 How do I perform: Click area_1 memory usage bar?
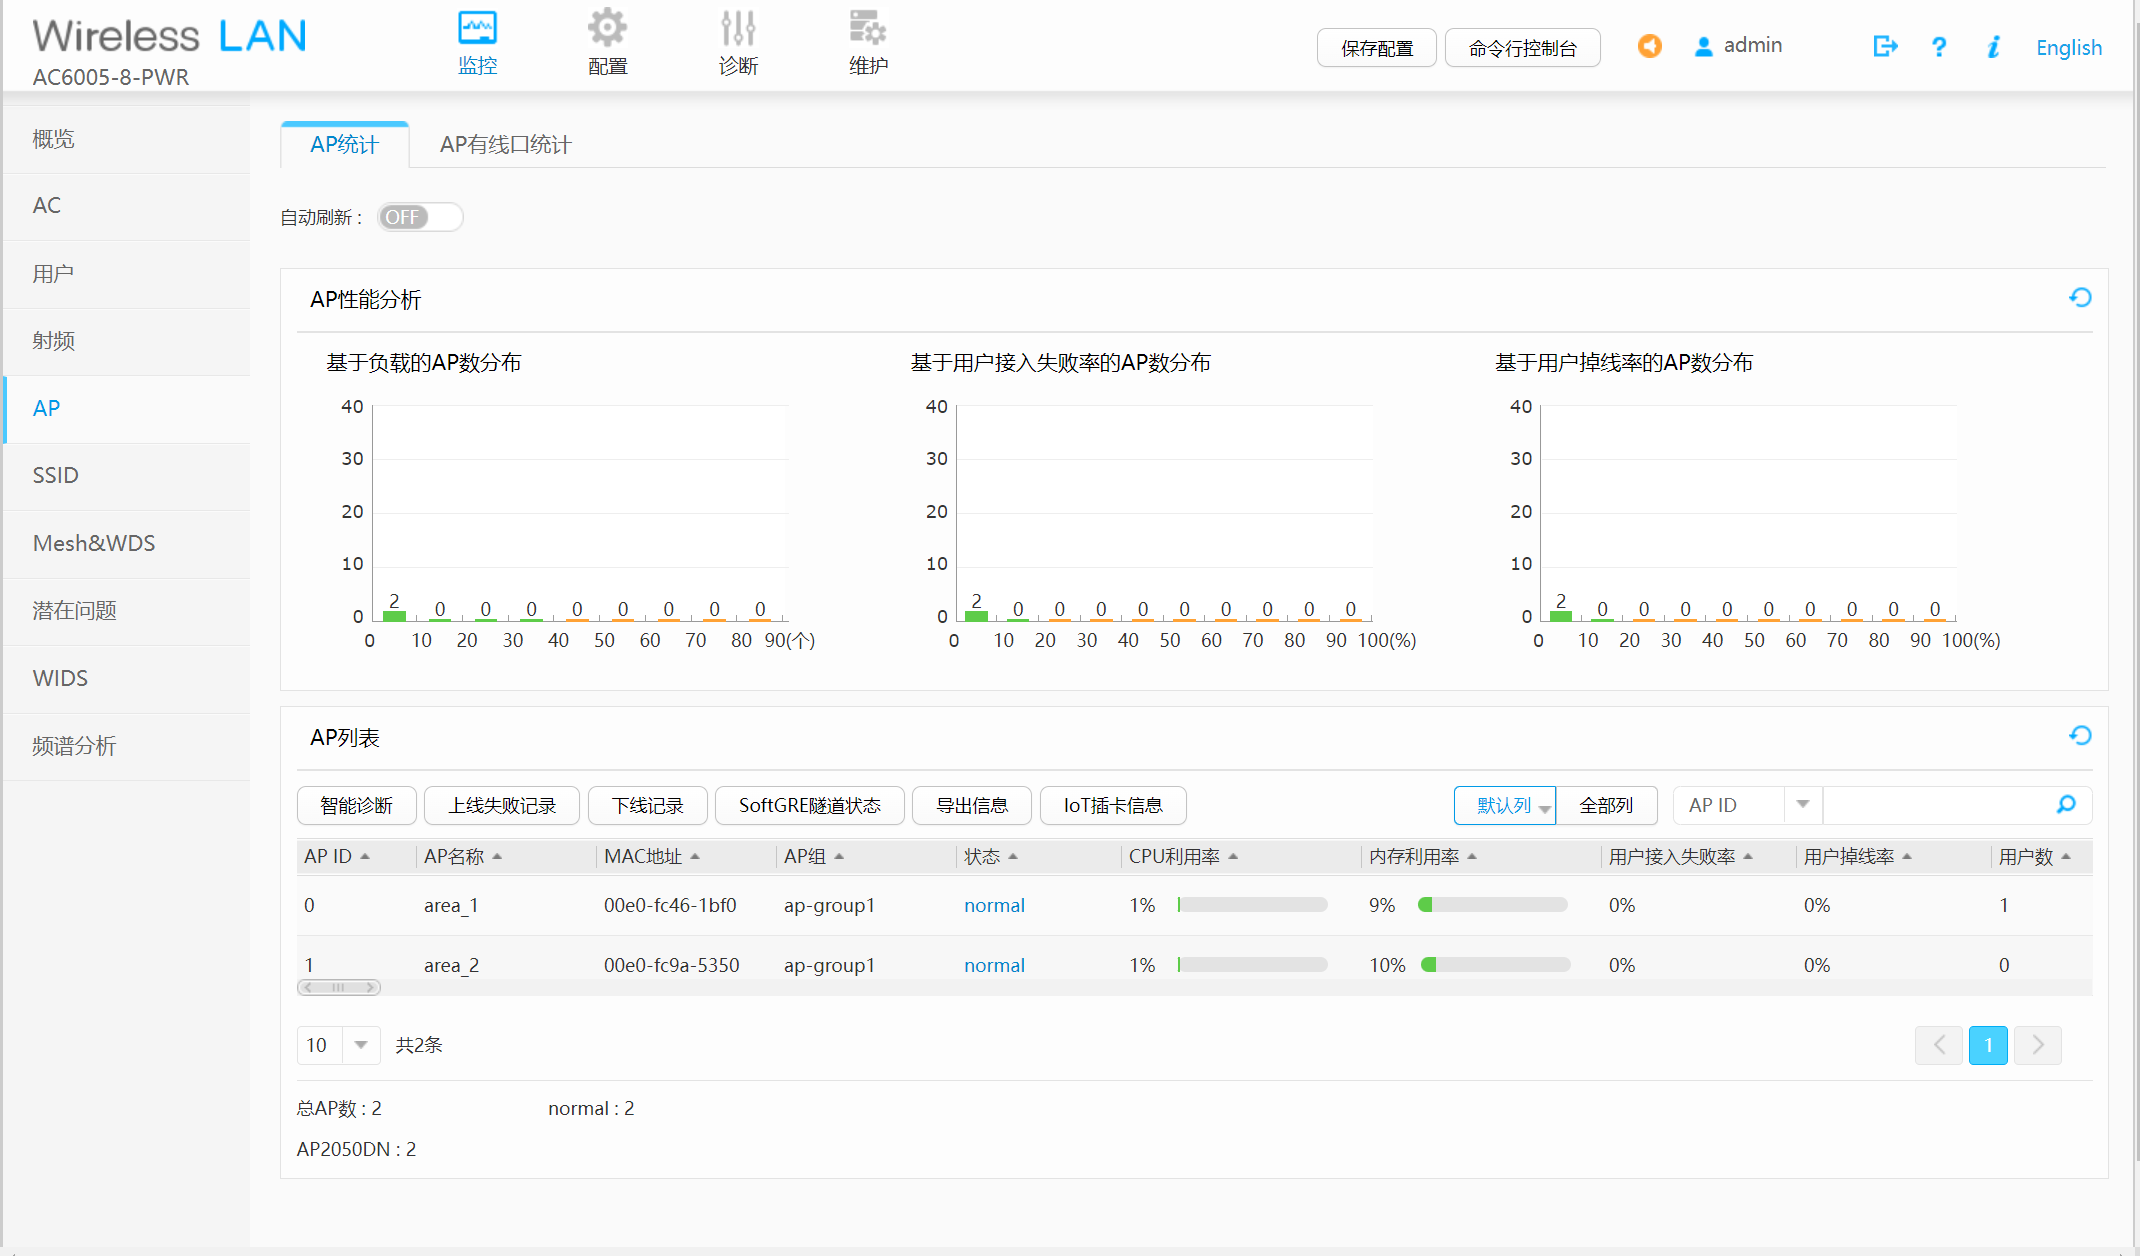[x=1492, y=905]
